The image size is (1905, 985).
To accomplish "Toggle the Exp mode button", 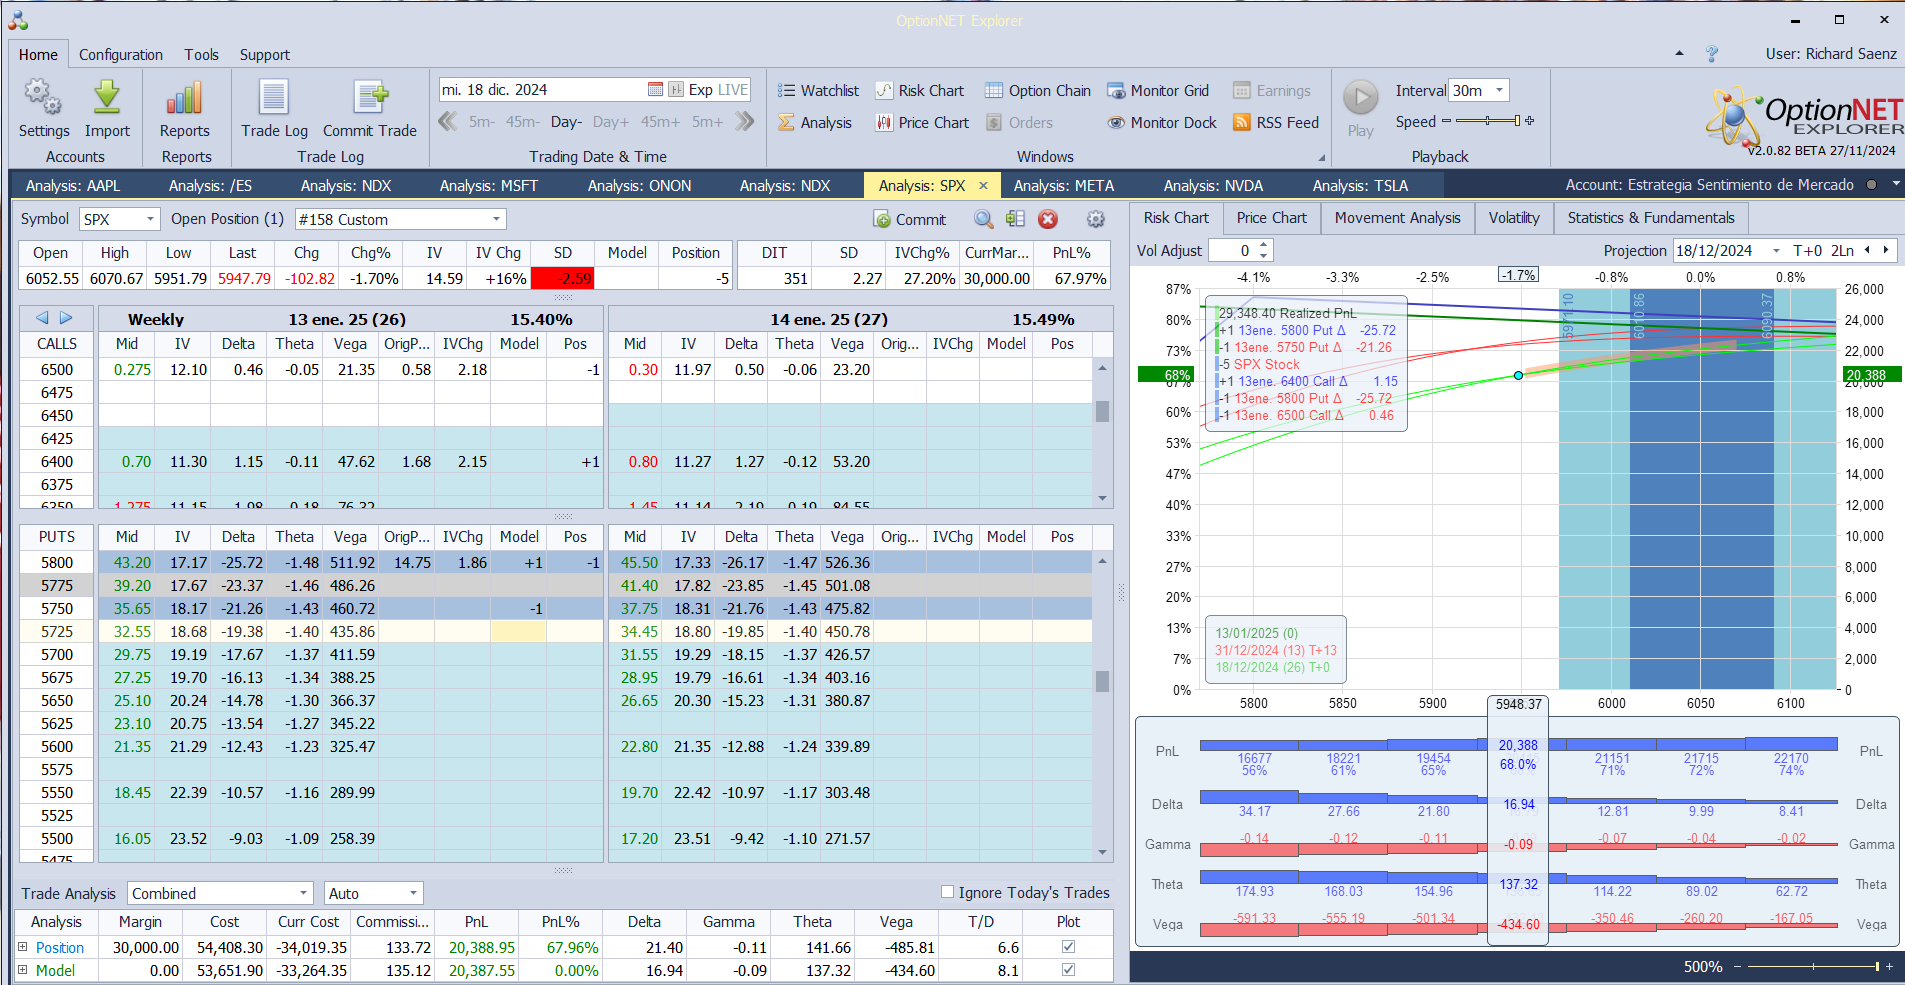I will point(701,90).
